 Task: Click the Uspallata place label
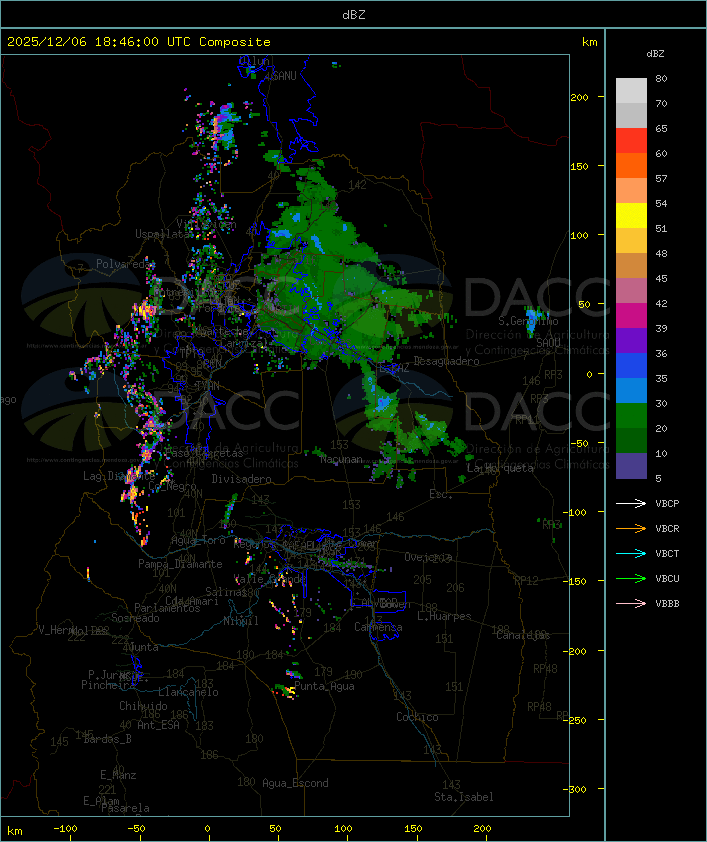(x=162, y=234)
